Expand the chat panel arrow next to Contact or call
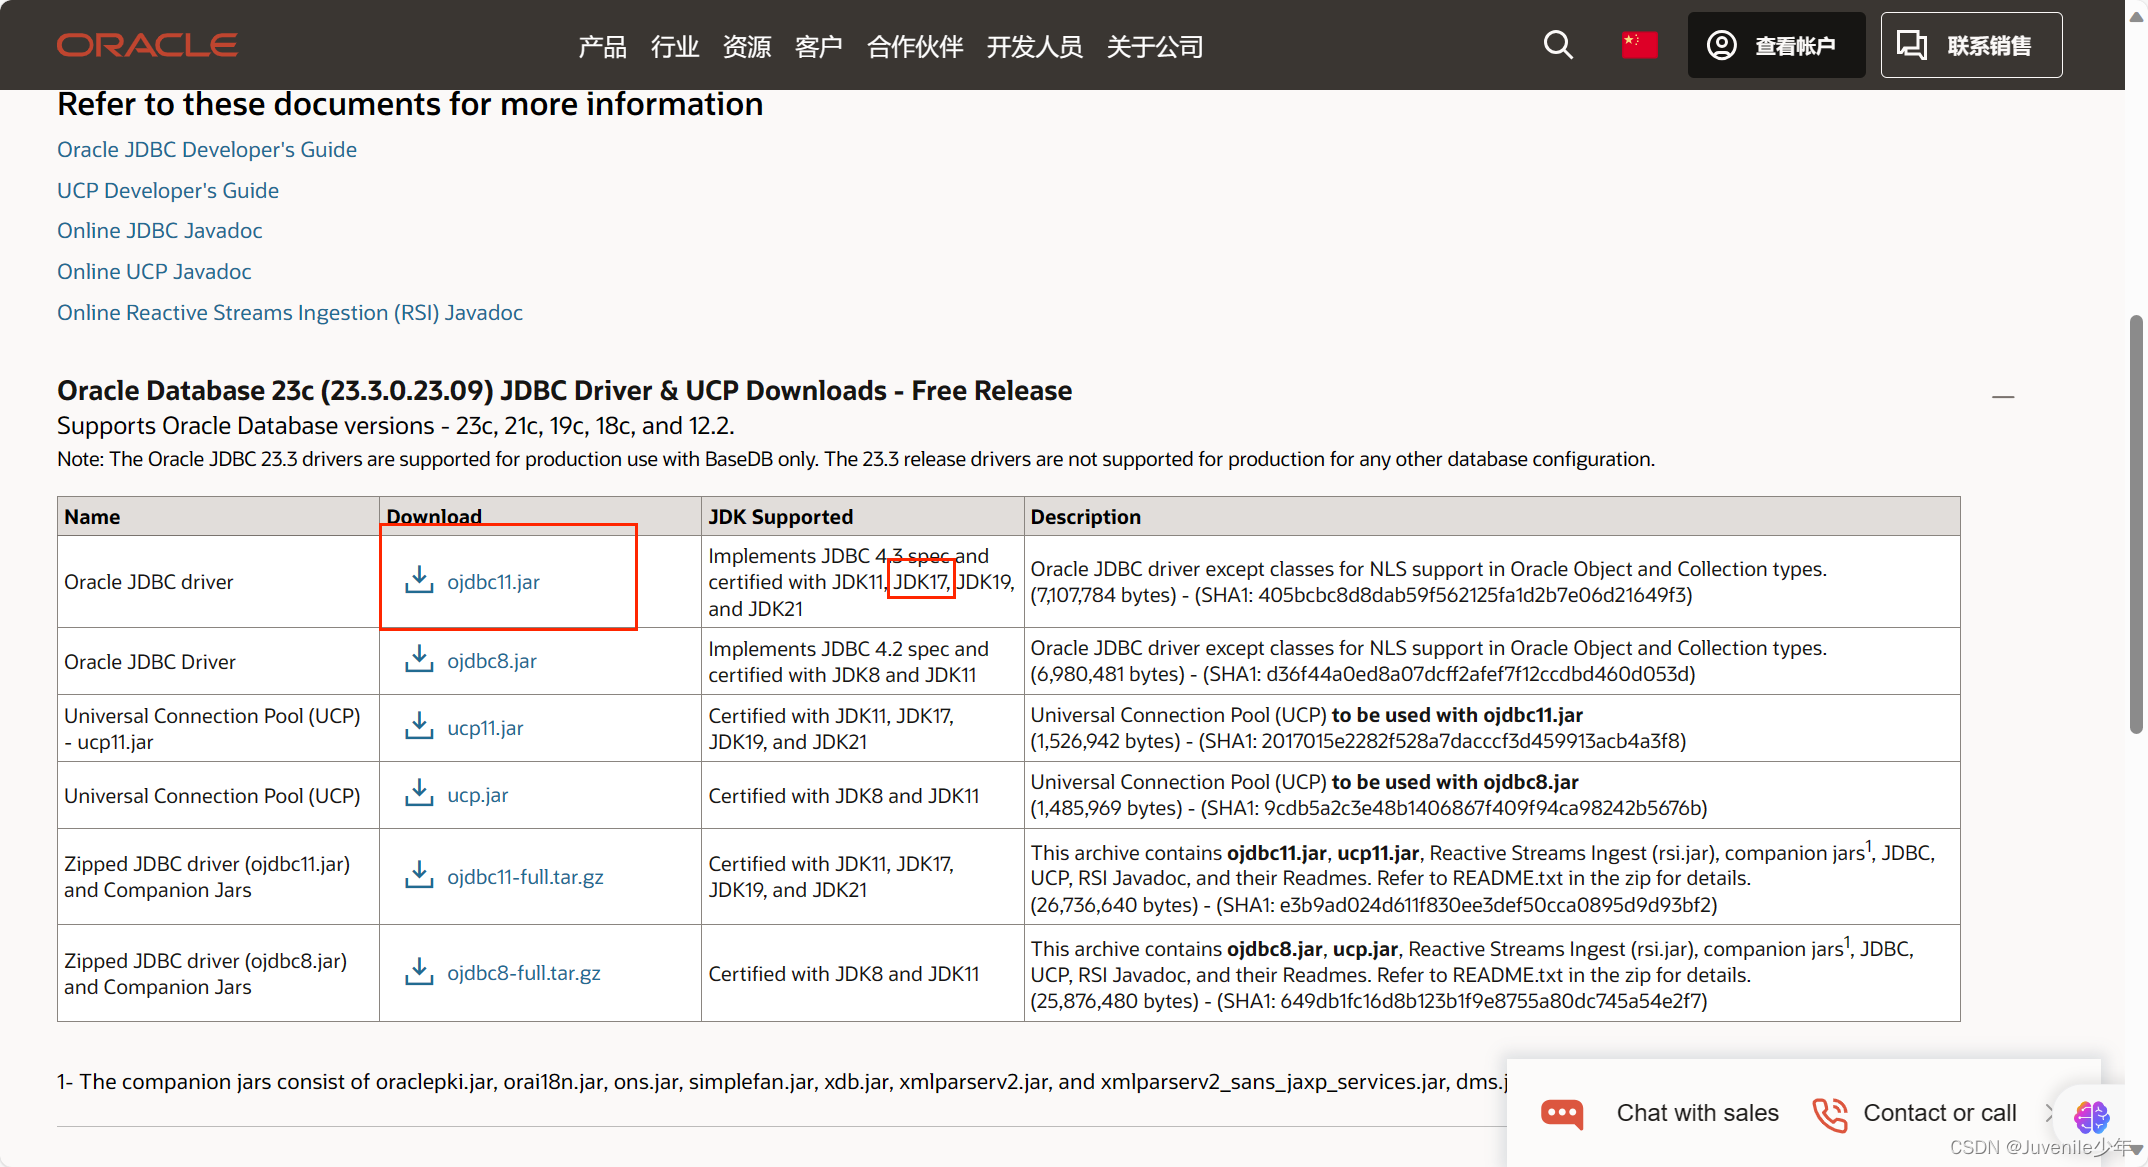2148x1167 pixels. [x=2049, y=1112]
